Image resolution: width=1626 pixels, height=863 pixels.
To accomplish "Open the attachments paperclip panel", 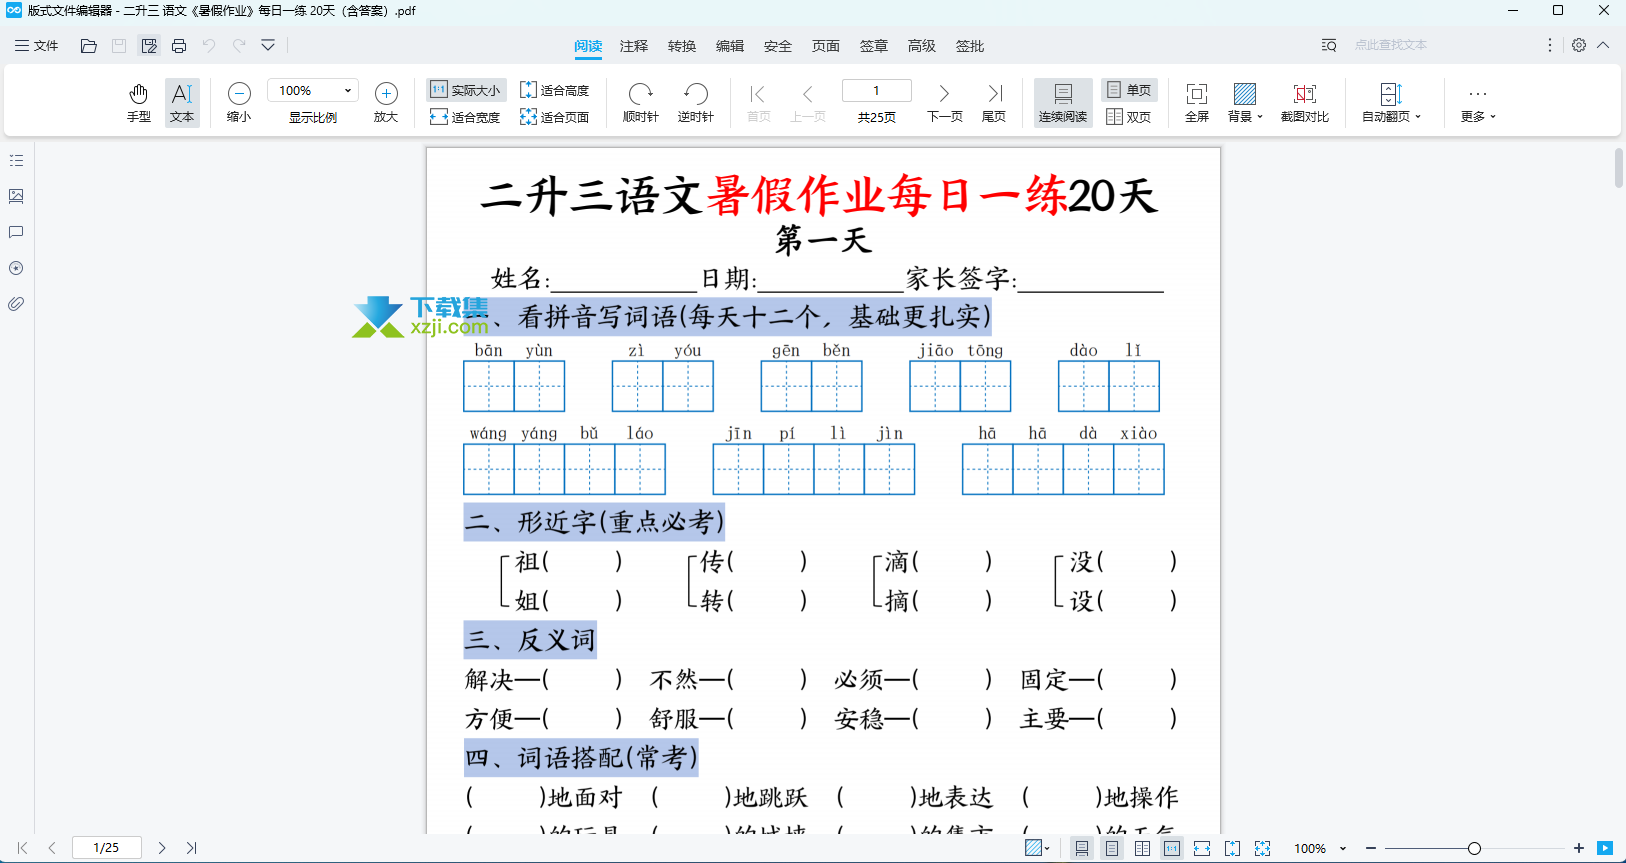I will (x=16, y=304).
